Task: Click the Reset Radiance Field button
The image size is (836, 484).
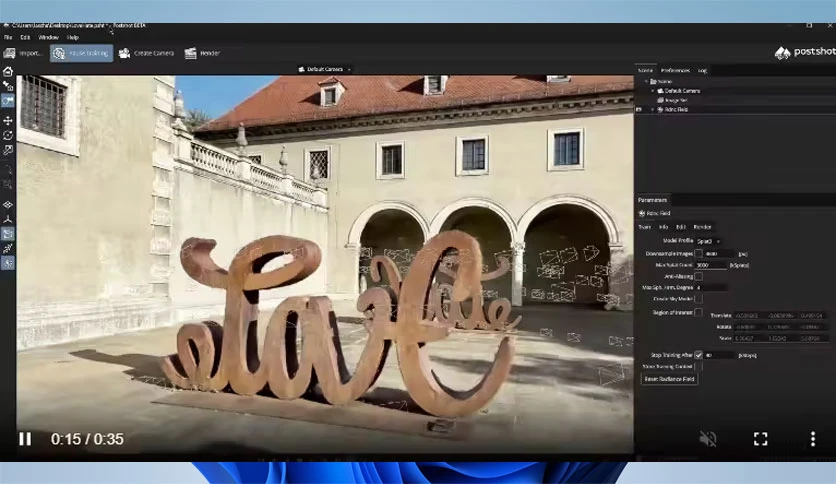Action: tap(669, 379)
